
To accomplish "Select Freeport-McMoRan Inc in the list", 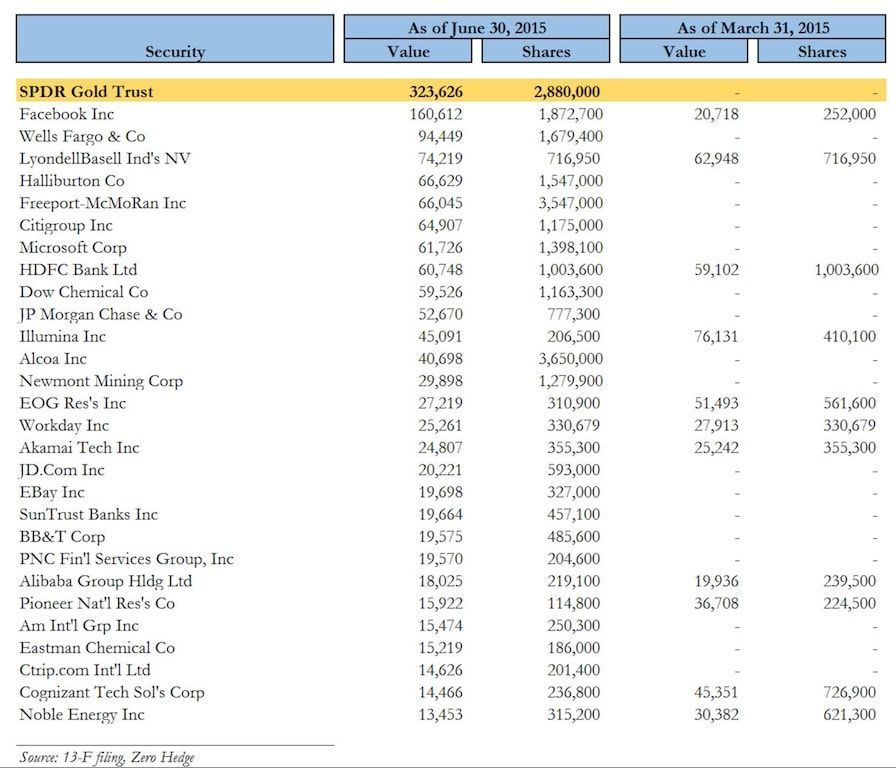I will (x=89, y=203).
